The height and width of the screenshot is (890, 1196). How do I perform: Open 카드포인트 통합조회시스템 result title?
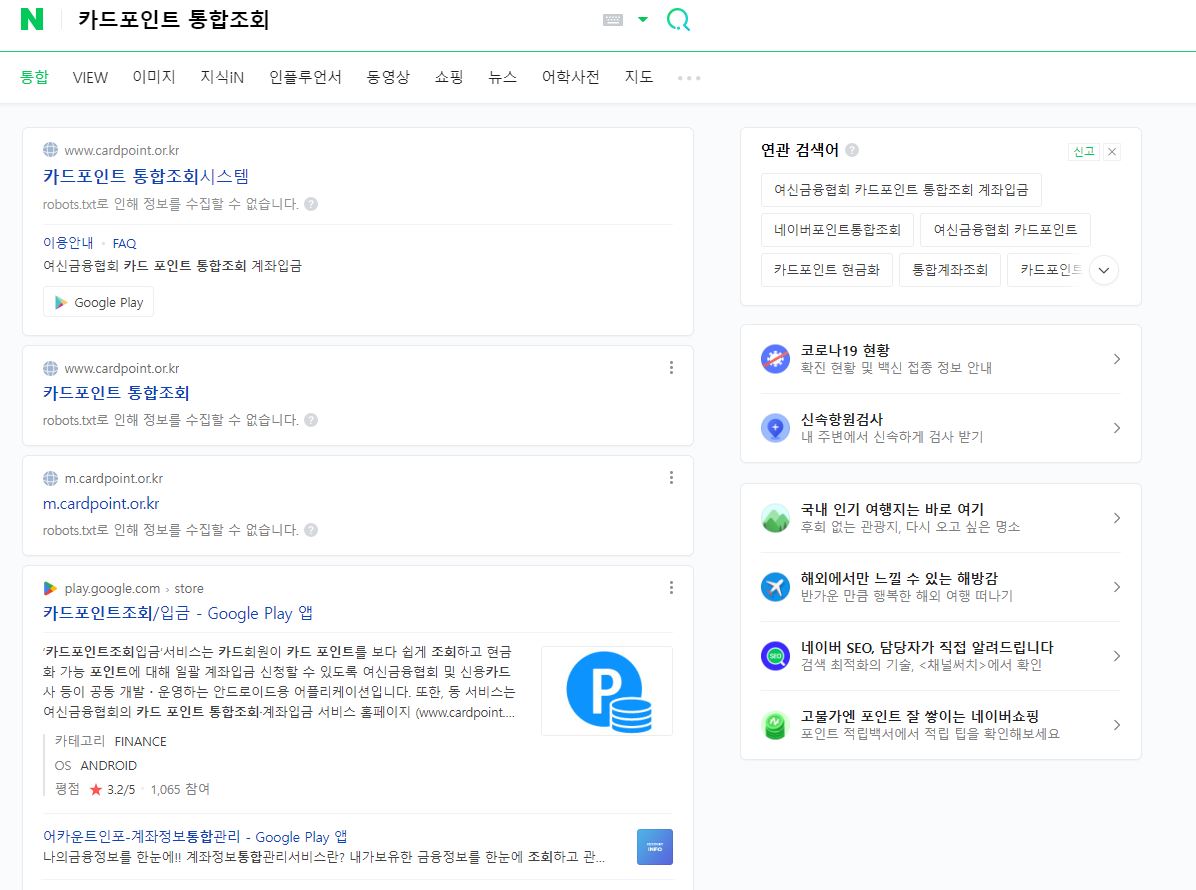click(x=146, y=176)
